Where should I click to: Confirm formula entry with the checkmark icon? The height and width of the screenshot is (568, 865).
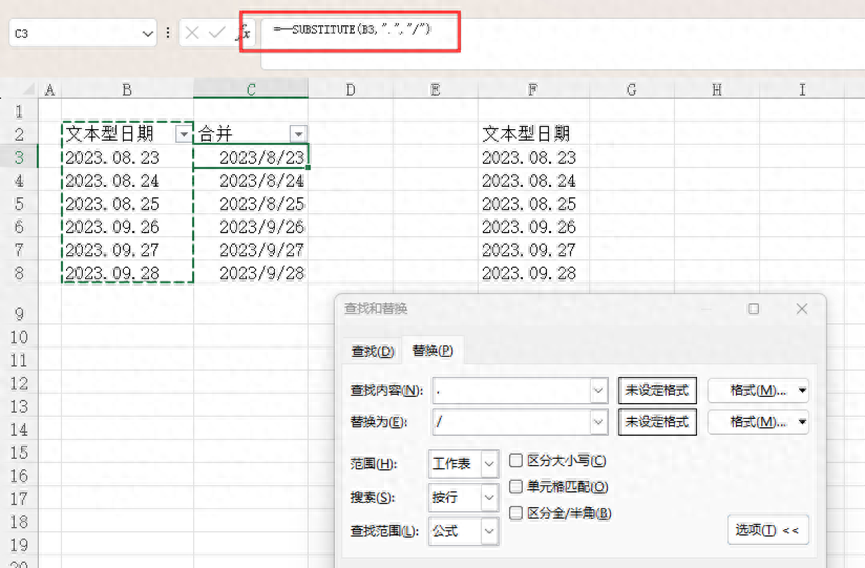coord(217,33)
